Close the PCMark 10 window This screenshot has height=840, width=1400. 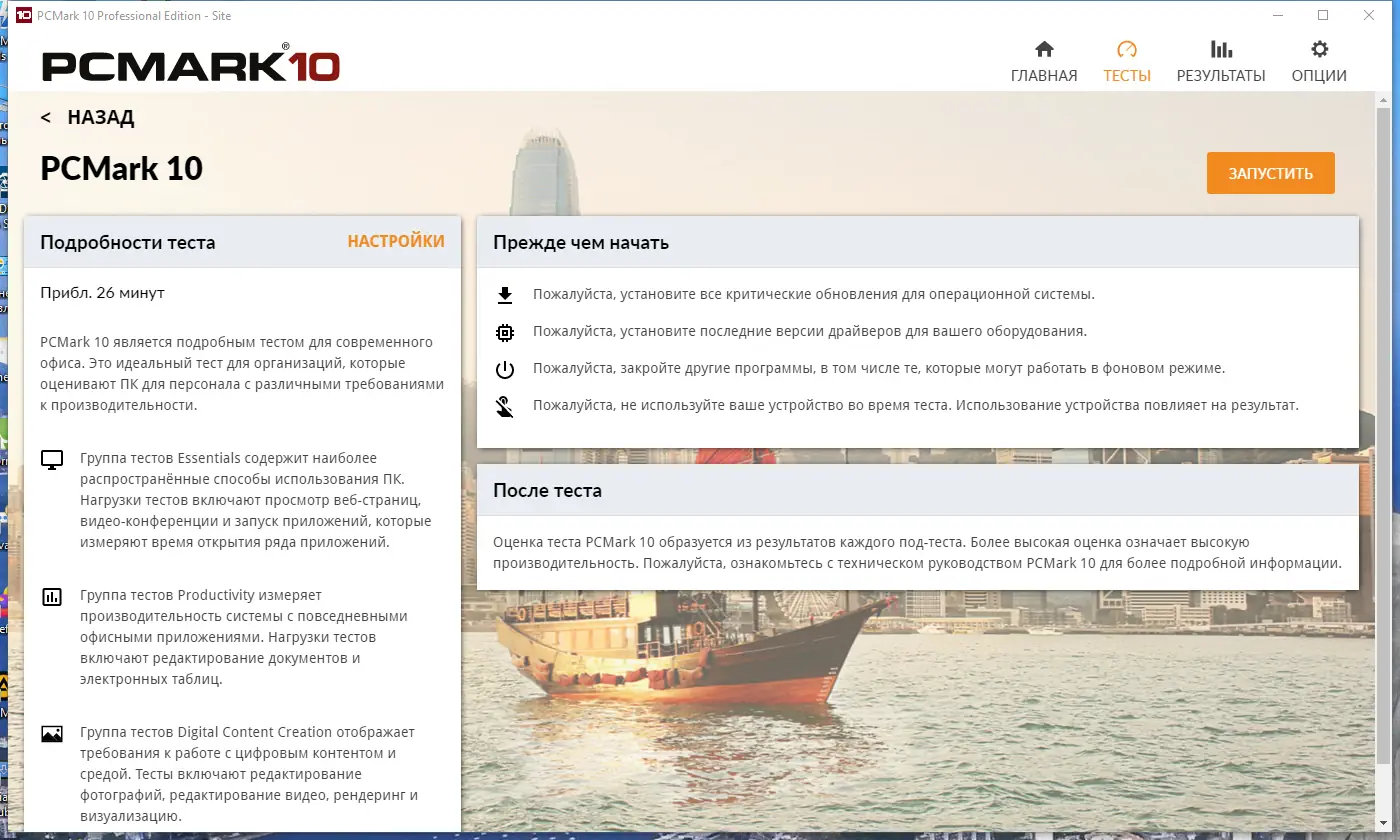pos(1369,15)
